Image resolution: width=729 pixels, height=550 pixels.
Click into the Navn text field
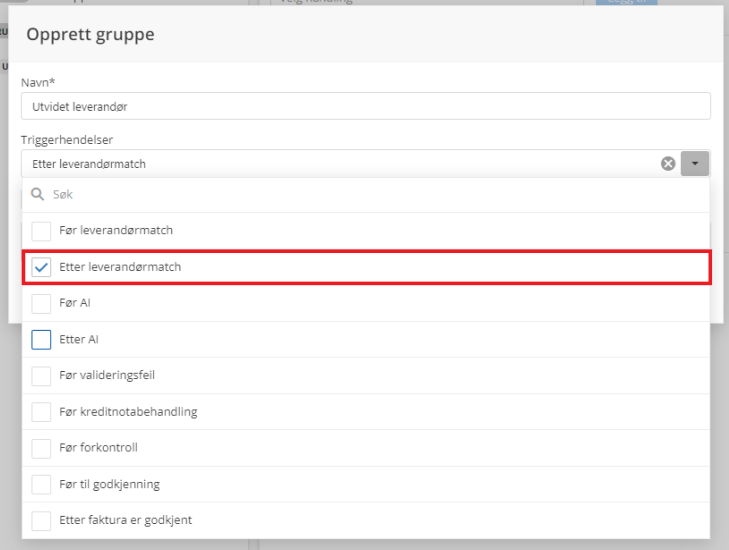[365, 106]
